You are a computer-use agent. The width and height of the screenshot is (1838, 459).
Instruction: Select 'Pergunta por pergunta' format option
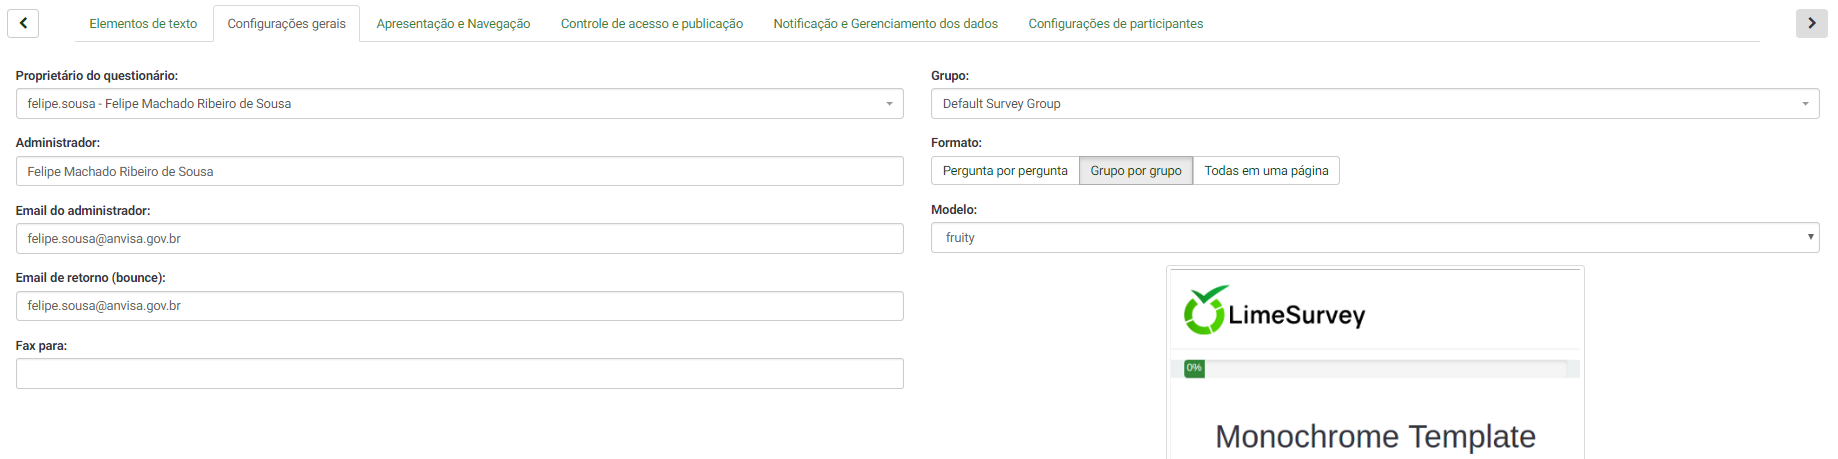[x=1004, y=171]
